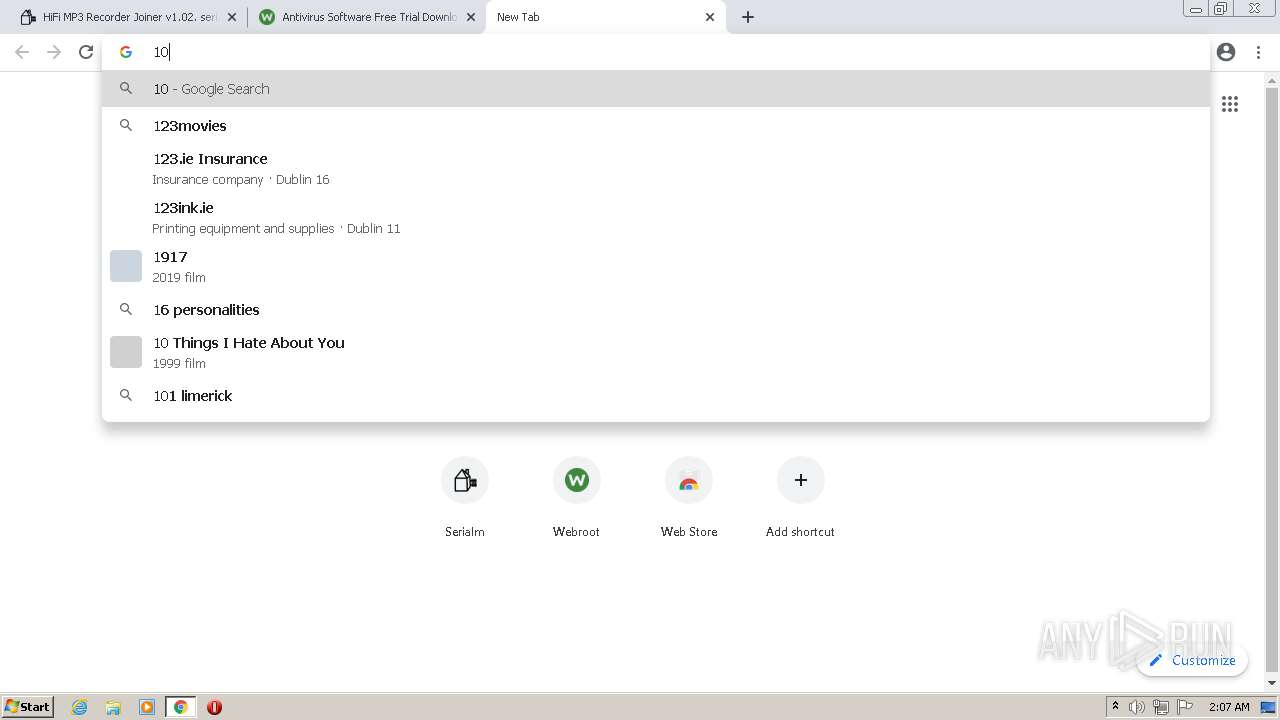Click the 1917 film thumbnail
Image resolution: width=1280 pixels, height=720 pixels.
(x=126, y=266)
